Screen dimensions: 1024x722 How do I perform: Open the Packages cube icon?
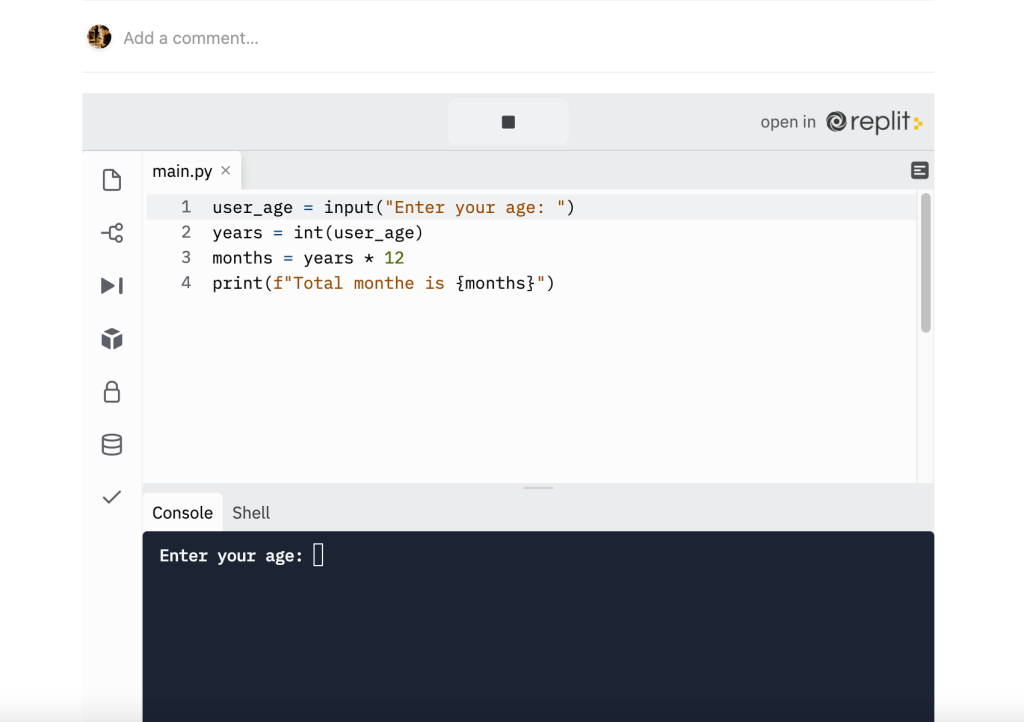tap(112, 339)
